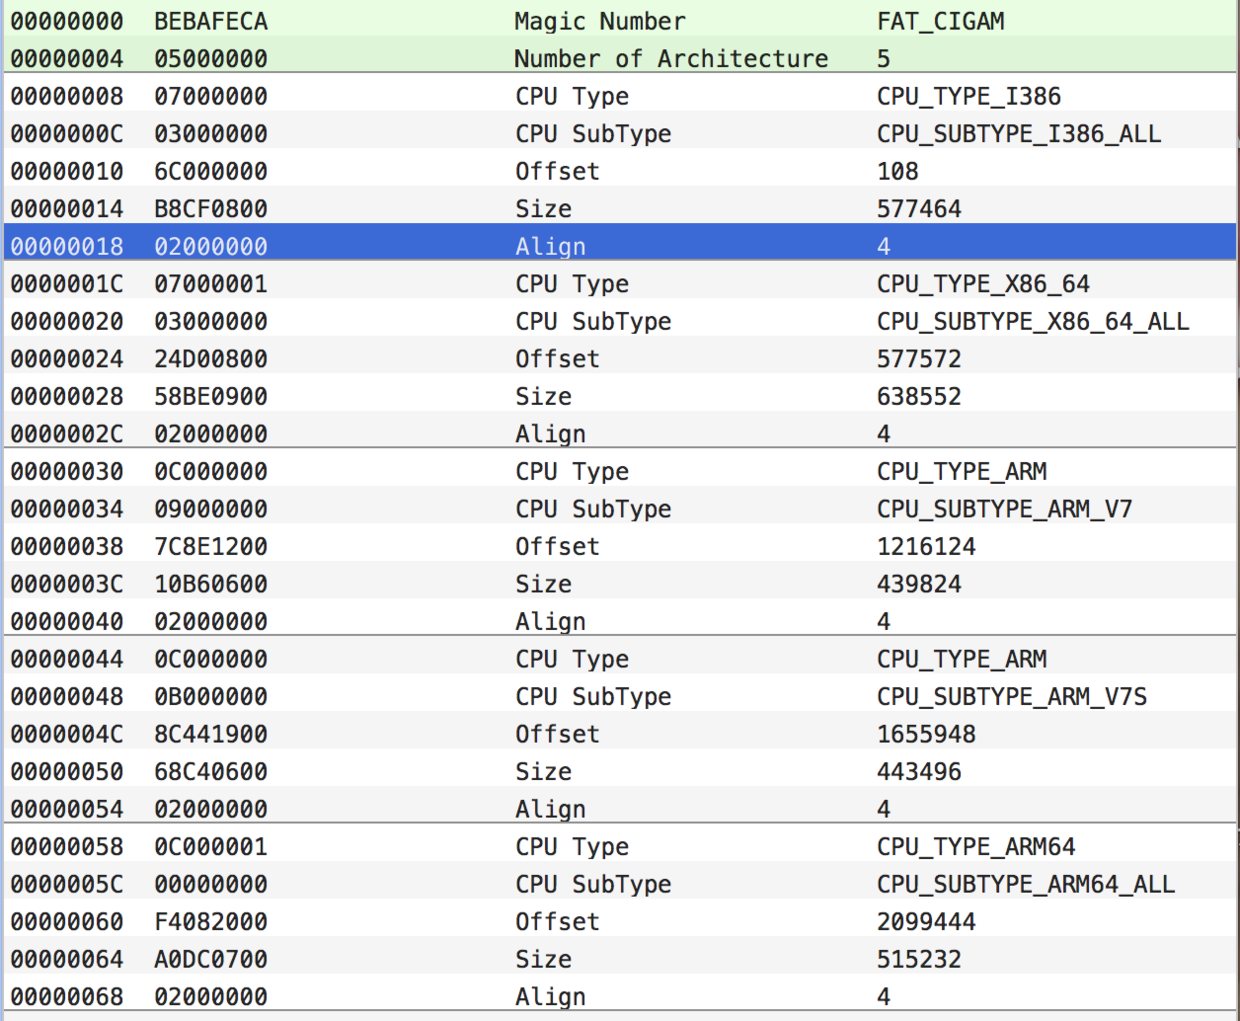
Task: Select the CPU_SUBTYPE_X86_64_ALL value
Action: tap(1033, 321)
